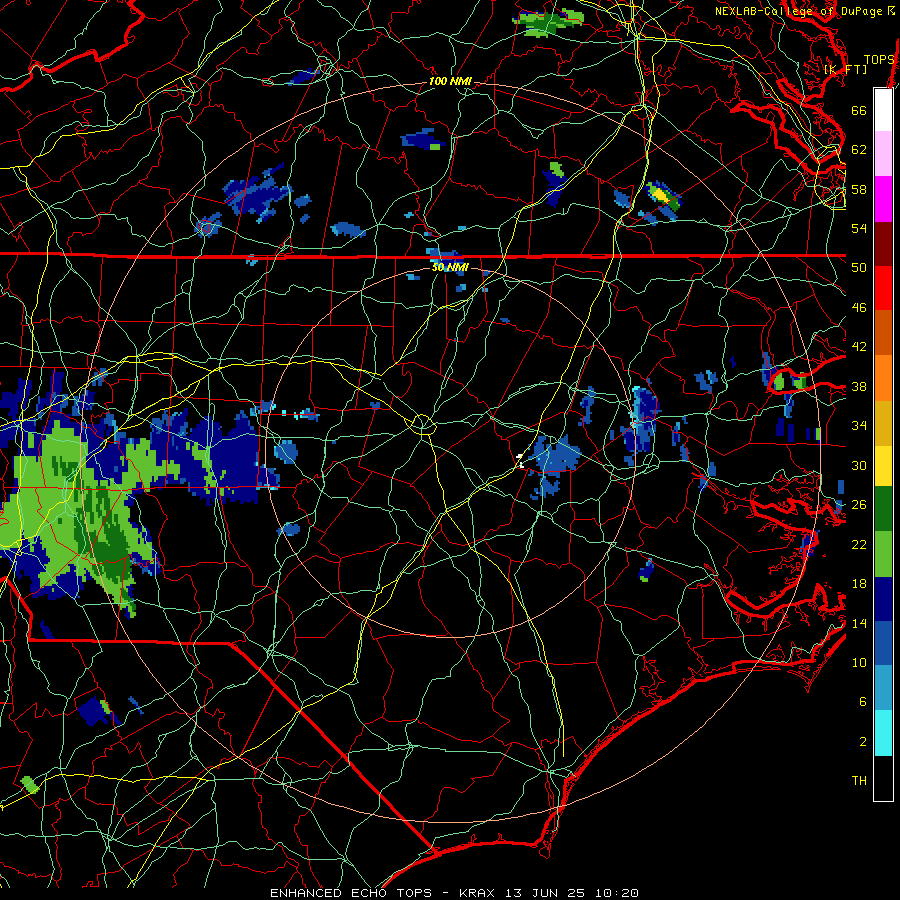Click the black TH legend swatch
Screen dimensions: 900x900
tap(883, 778)
